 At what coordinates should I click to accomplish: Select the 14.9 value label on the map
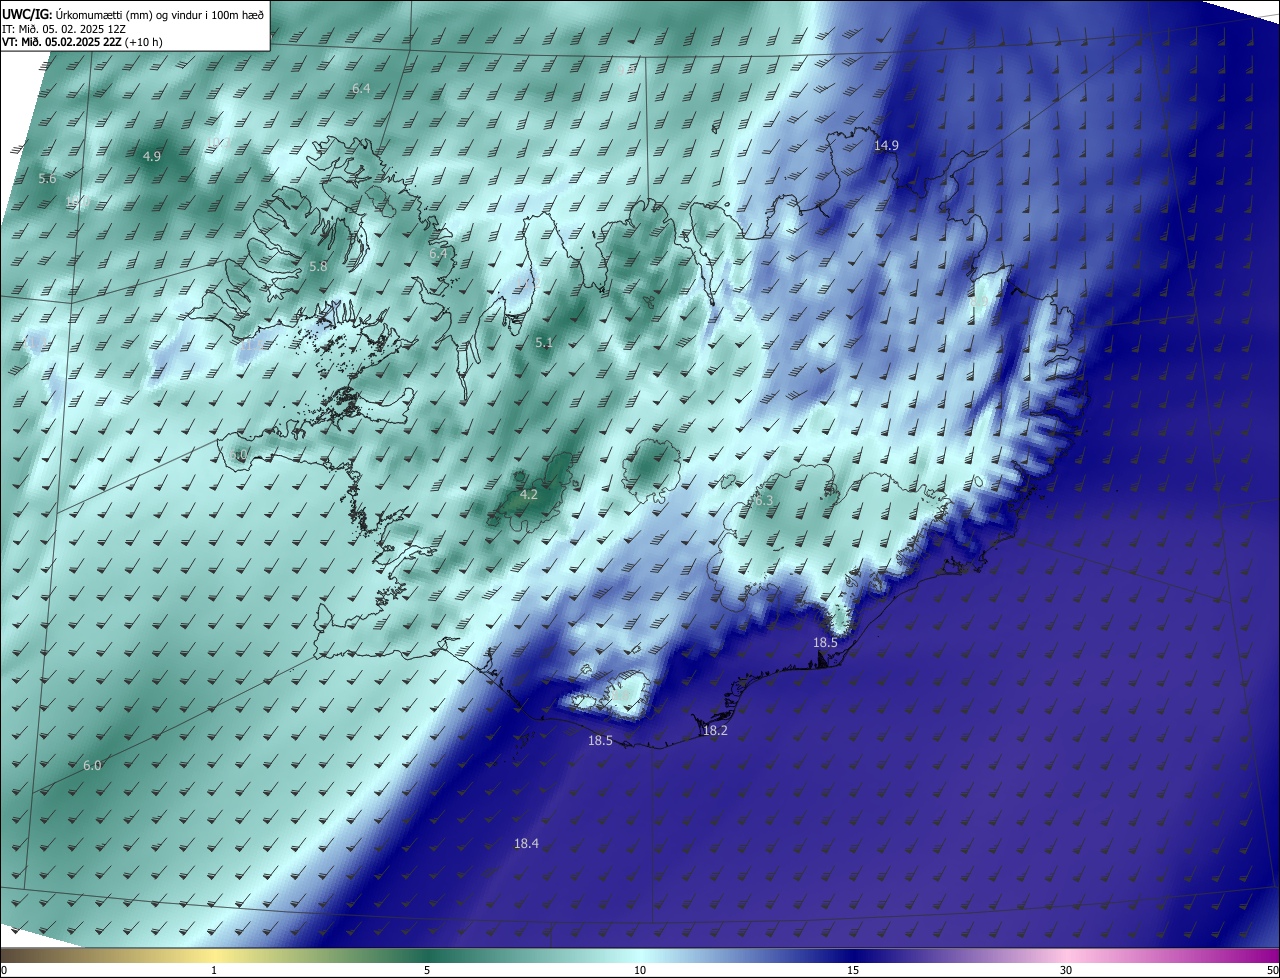pos(886,146)
